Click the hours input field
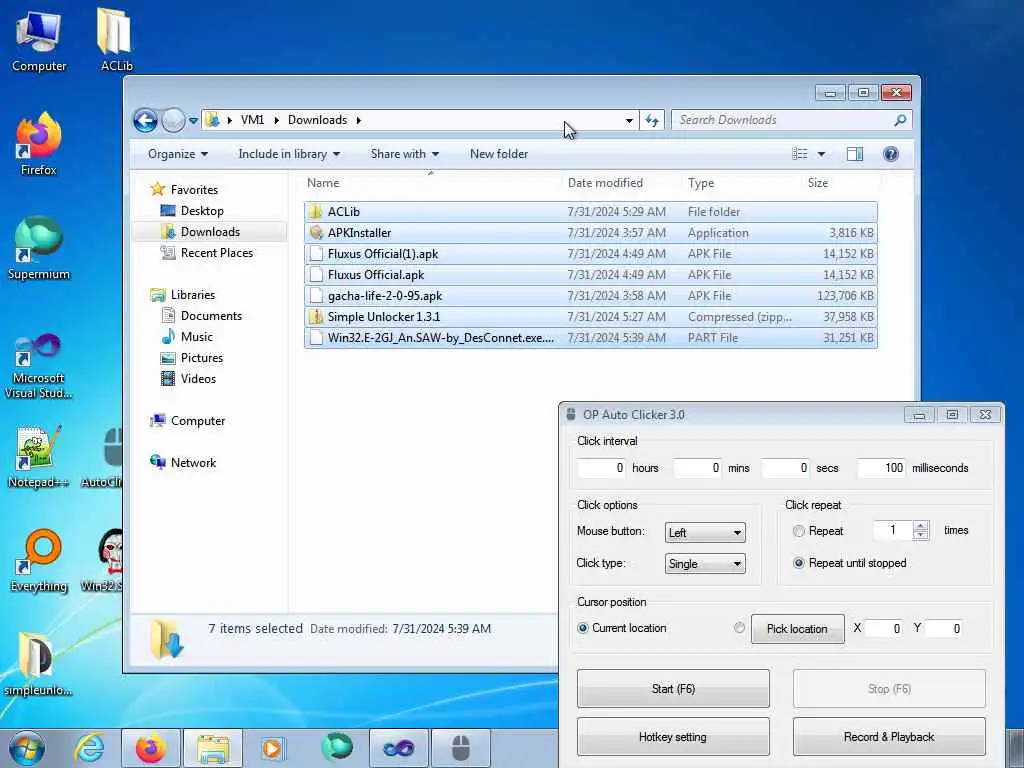The height and width of the screenshot is (768, 1024). point(601,468)
